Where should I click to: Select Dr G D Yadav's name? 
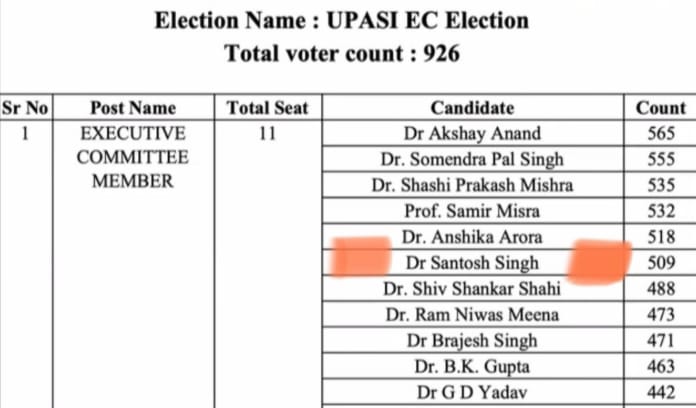tap(472, 393)
